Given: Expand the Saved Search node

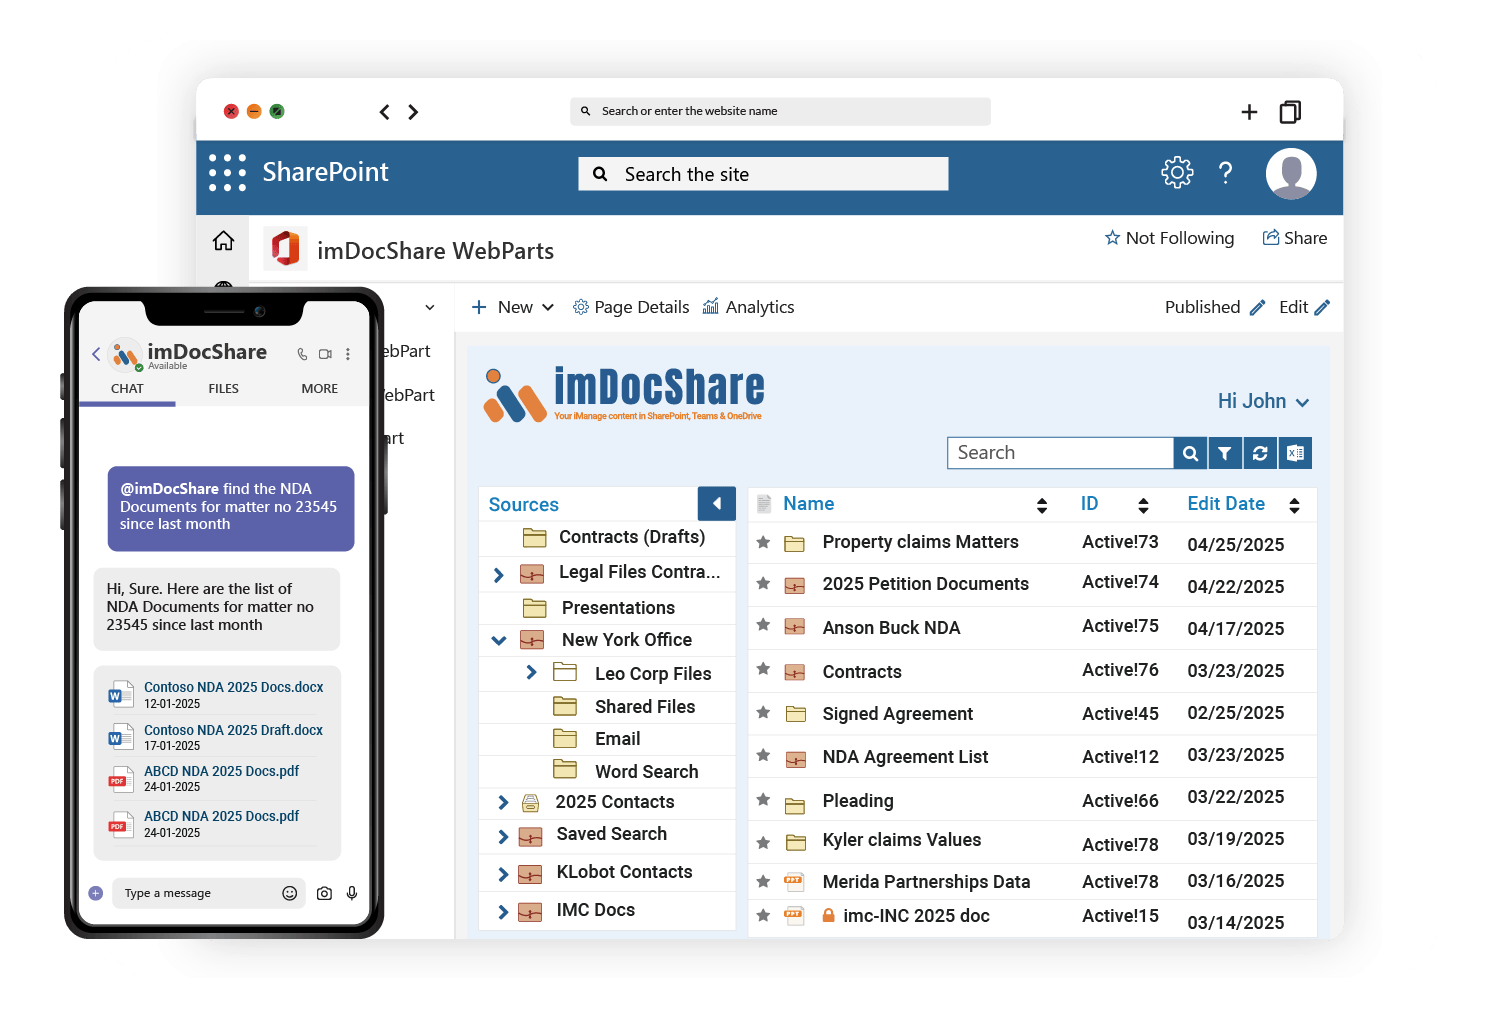Looking at the screenshot, I should pos(503,837).
